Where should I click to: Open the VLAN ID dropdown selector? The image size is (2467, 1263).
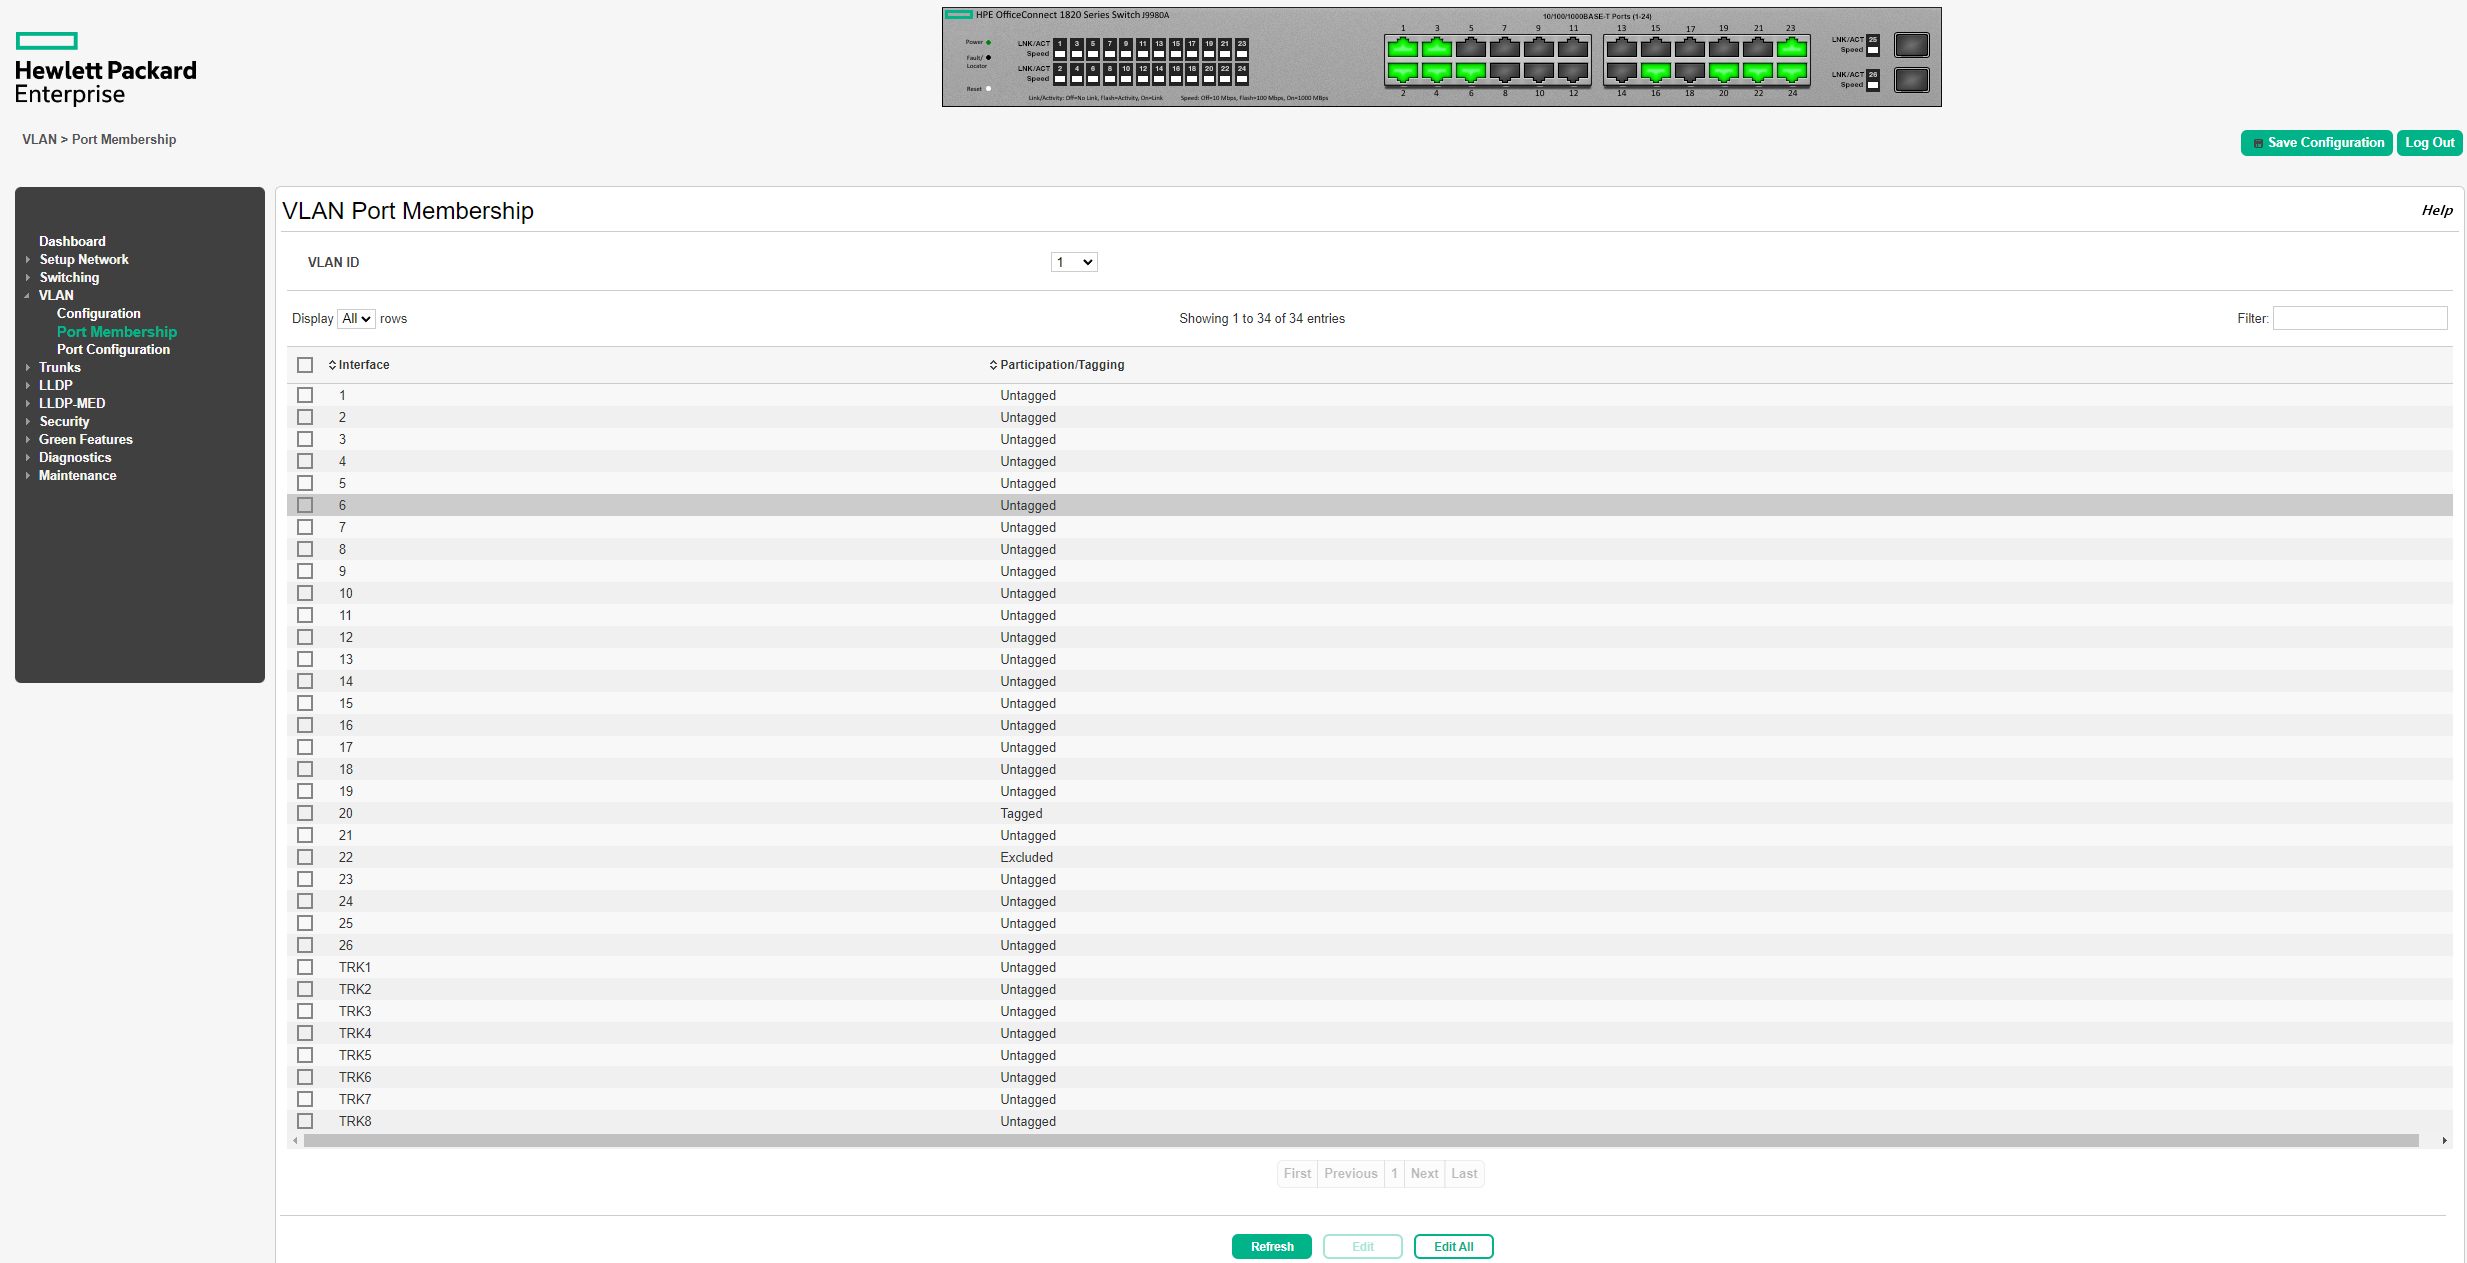point(1071,261)
